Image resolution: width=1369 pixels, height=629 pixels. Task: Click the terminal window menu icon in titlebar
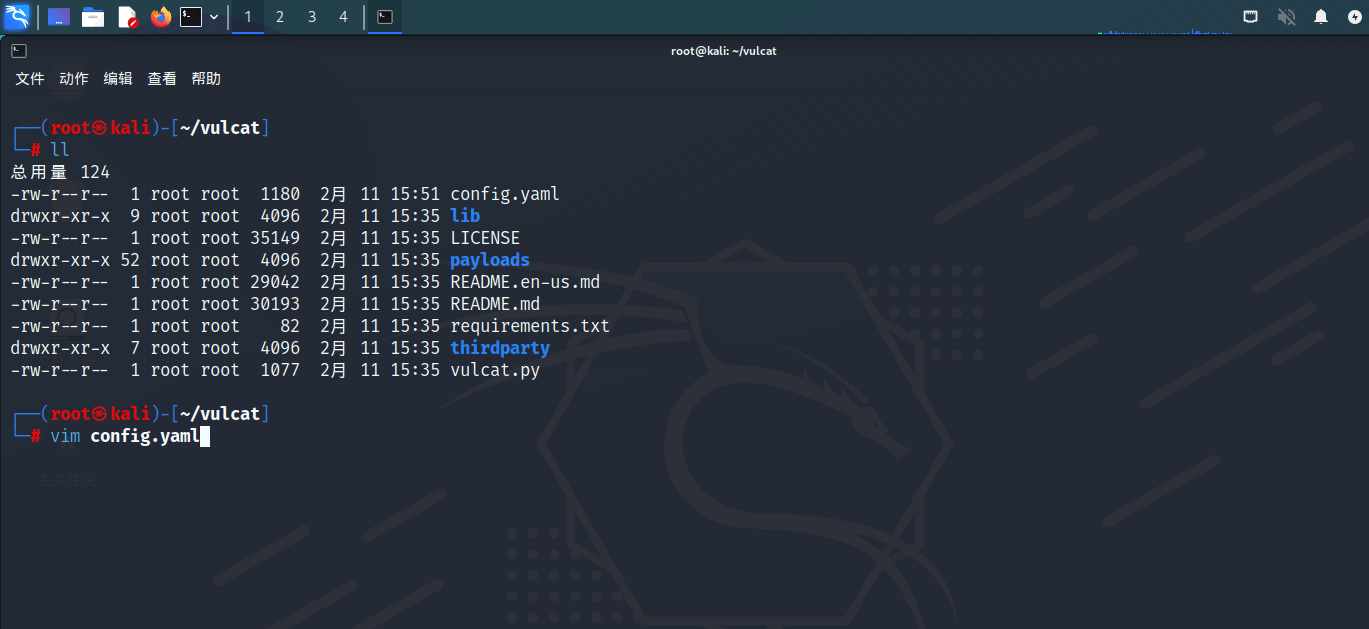coord(18,50)
